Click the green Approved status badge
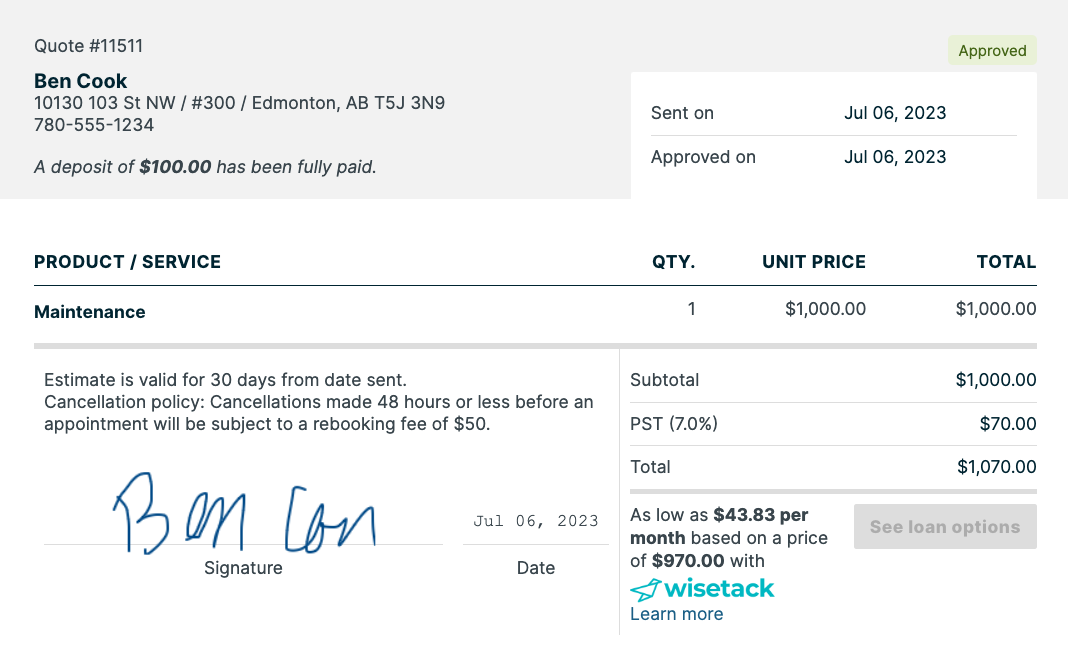The width and height of the screenshot is (1068, 666). point(992,51)
